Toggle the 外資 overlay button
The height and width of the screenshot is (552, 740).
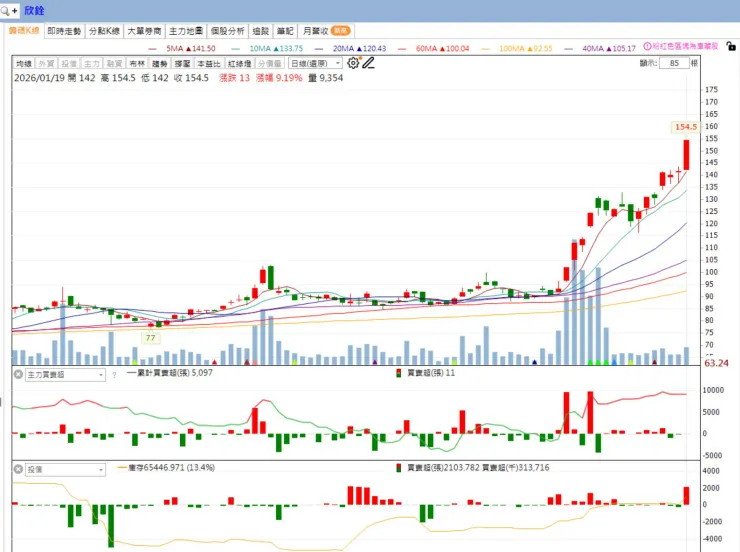(x=46, y=63)
